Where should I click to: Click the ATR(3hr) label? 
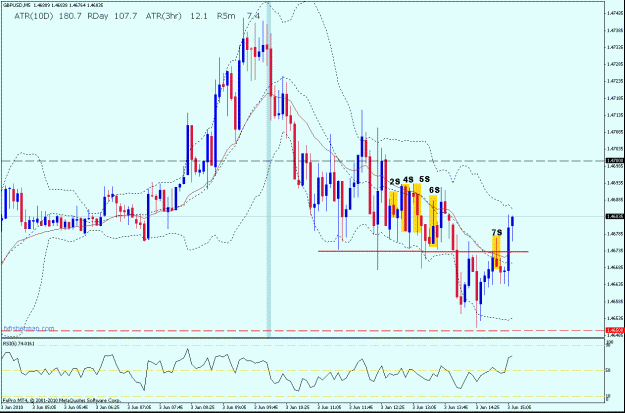[164, 16]
